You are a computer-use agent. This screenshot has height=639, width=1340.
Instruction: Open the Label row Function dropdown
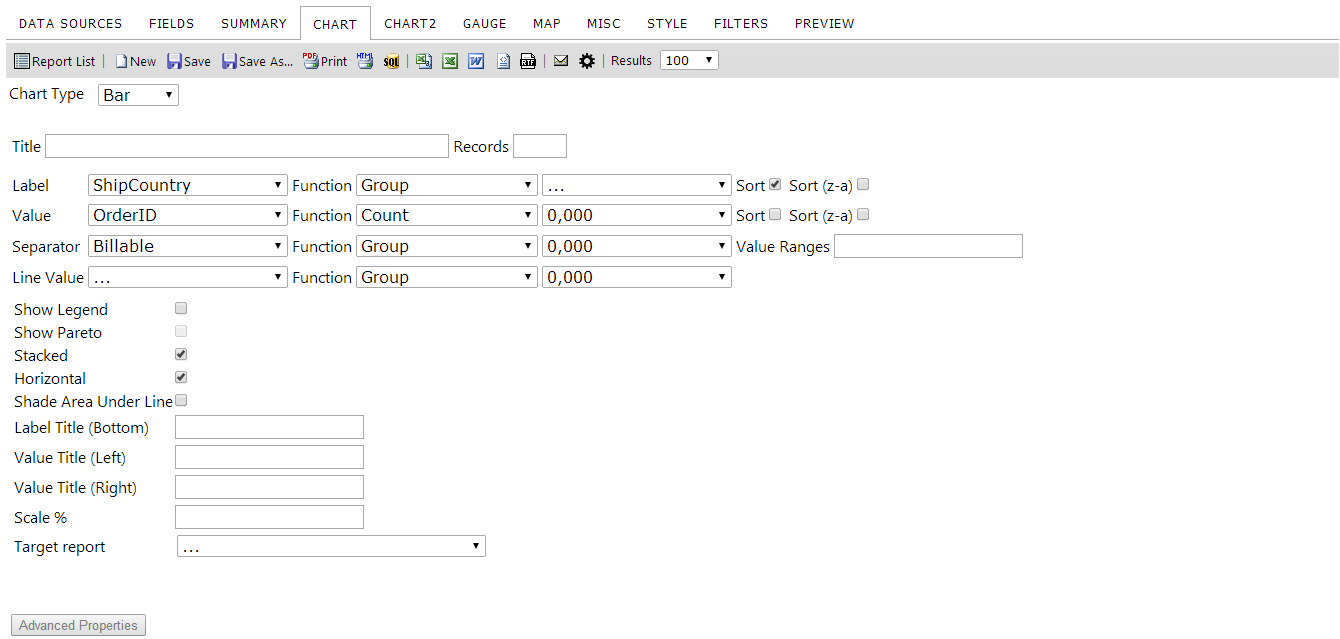tap(447, 185)
